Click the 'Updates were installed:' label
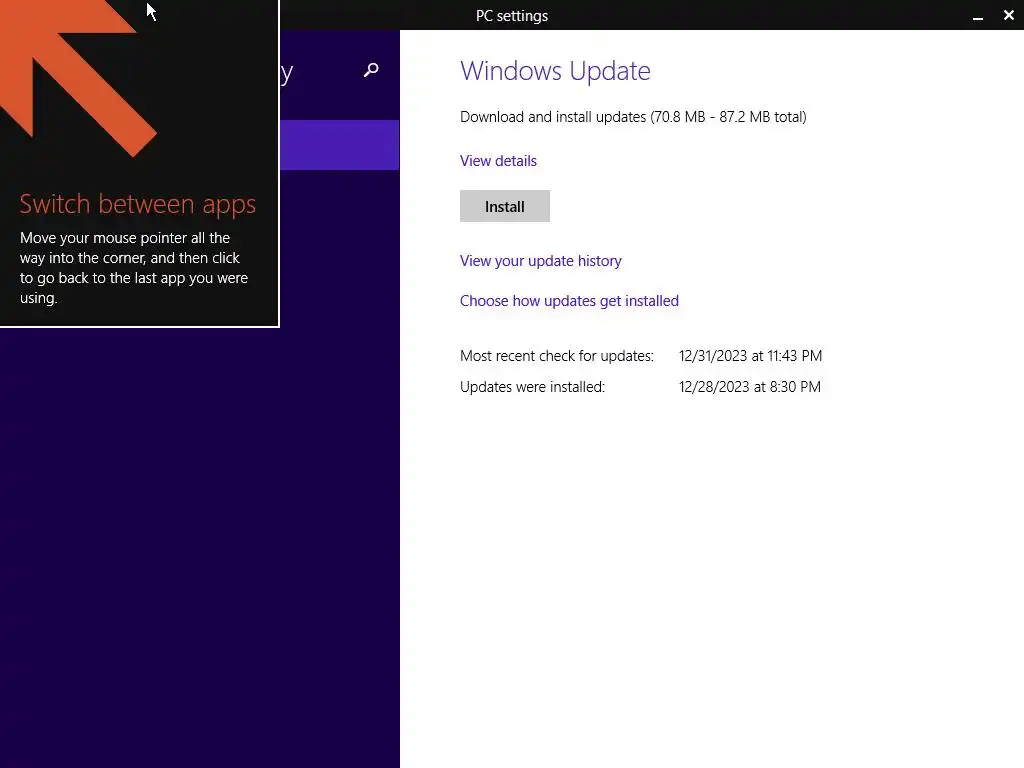 (x=532, y=387)
